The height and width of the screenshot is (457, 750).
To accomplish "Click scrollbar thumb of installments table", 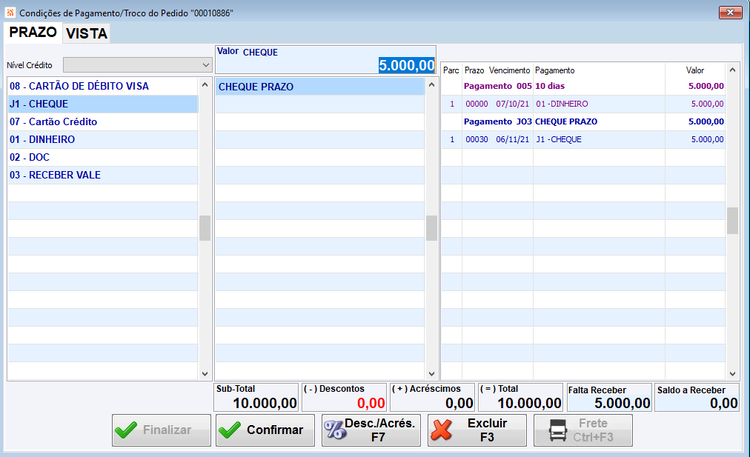I will (732, 221).
